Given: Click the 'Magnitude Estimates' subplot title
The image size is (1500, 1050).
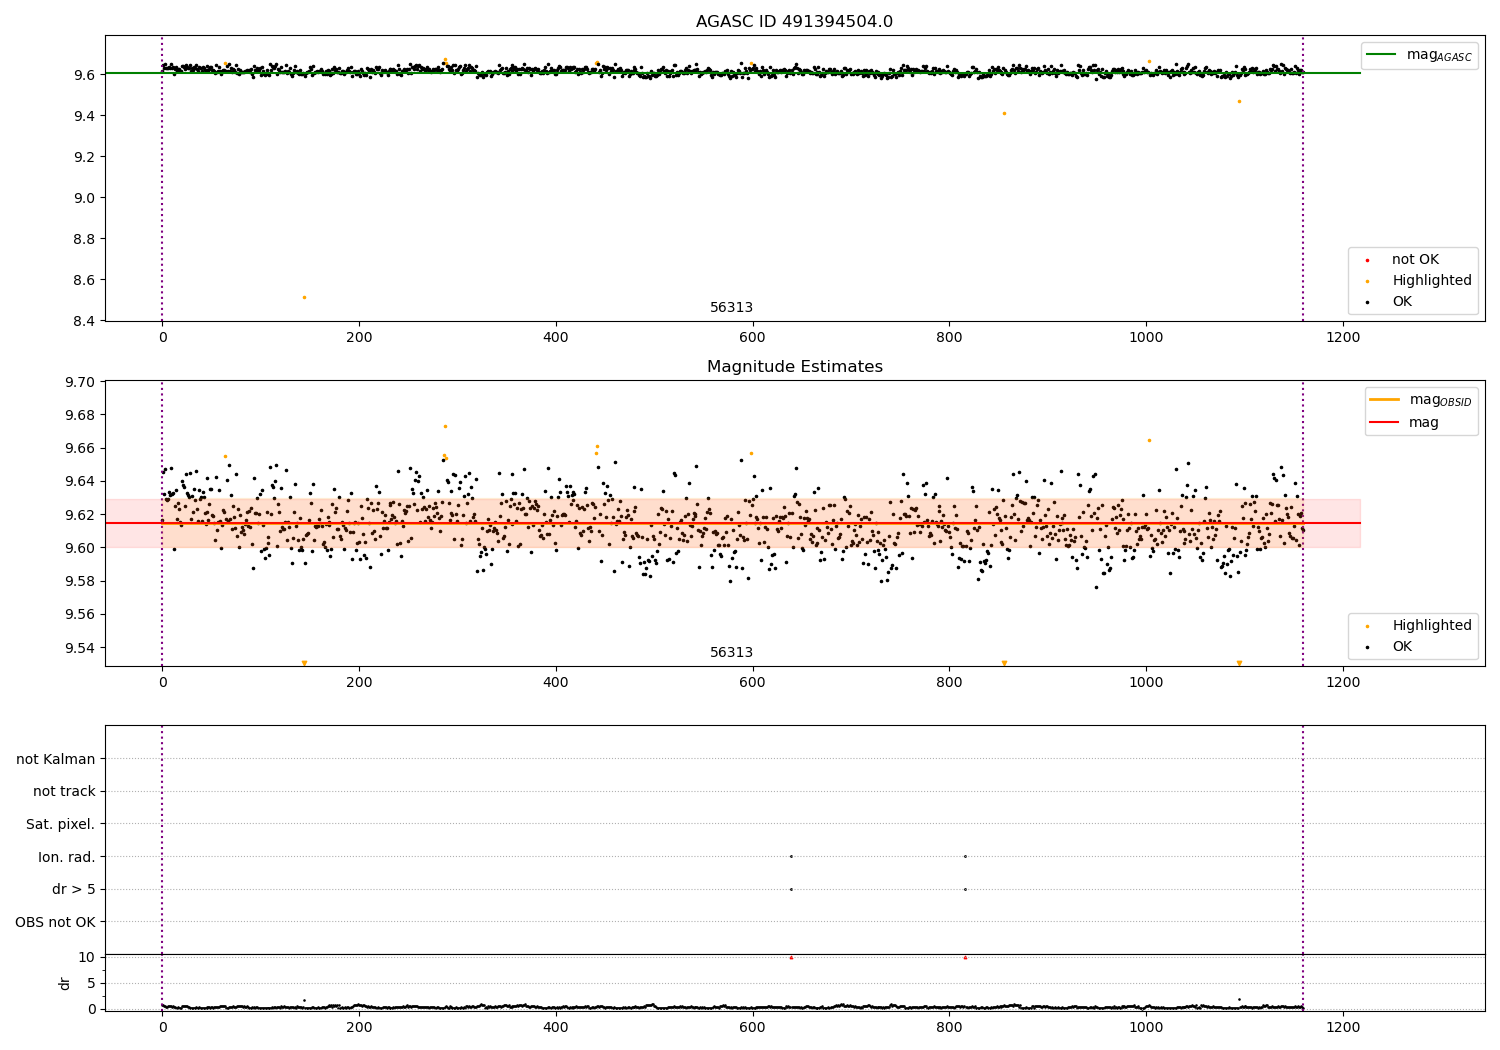Looking at the screenshot, I should pyautogui.click(x=794, y=367).
